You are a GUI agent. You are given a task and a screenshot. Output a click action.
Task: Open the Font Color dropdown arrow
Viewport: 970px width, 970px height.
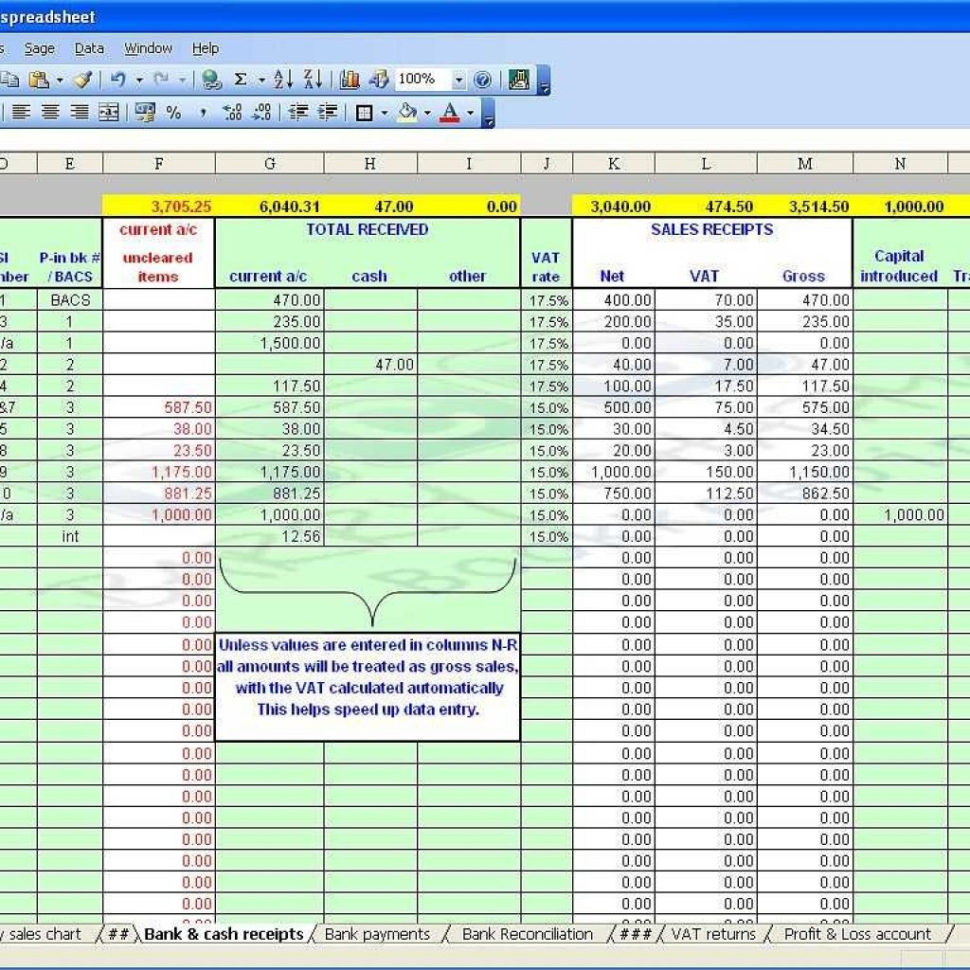pyautogui.click(x=471, y=114)
